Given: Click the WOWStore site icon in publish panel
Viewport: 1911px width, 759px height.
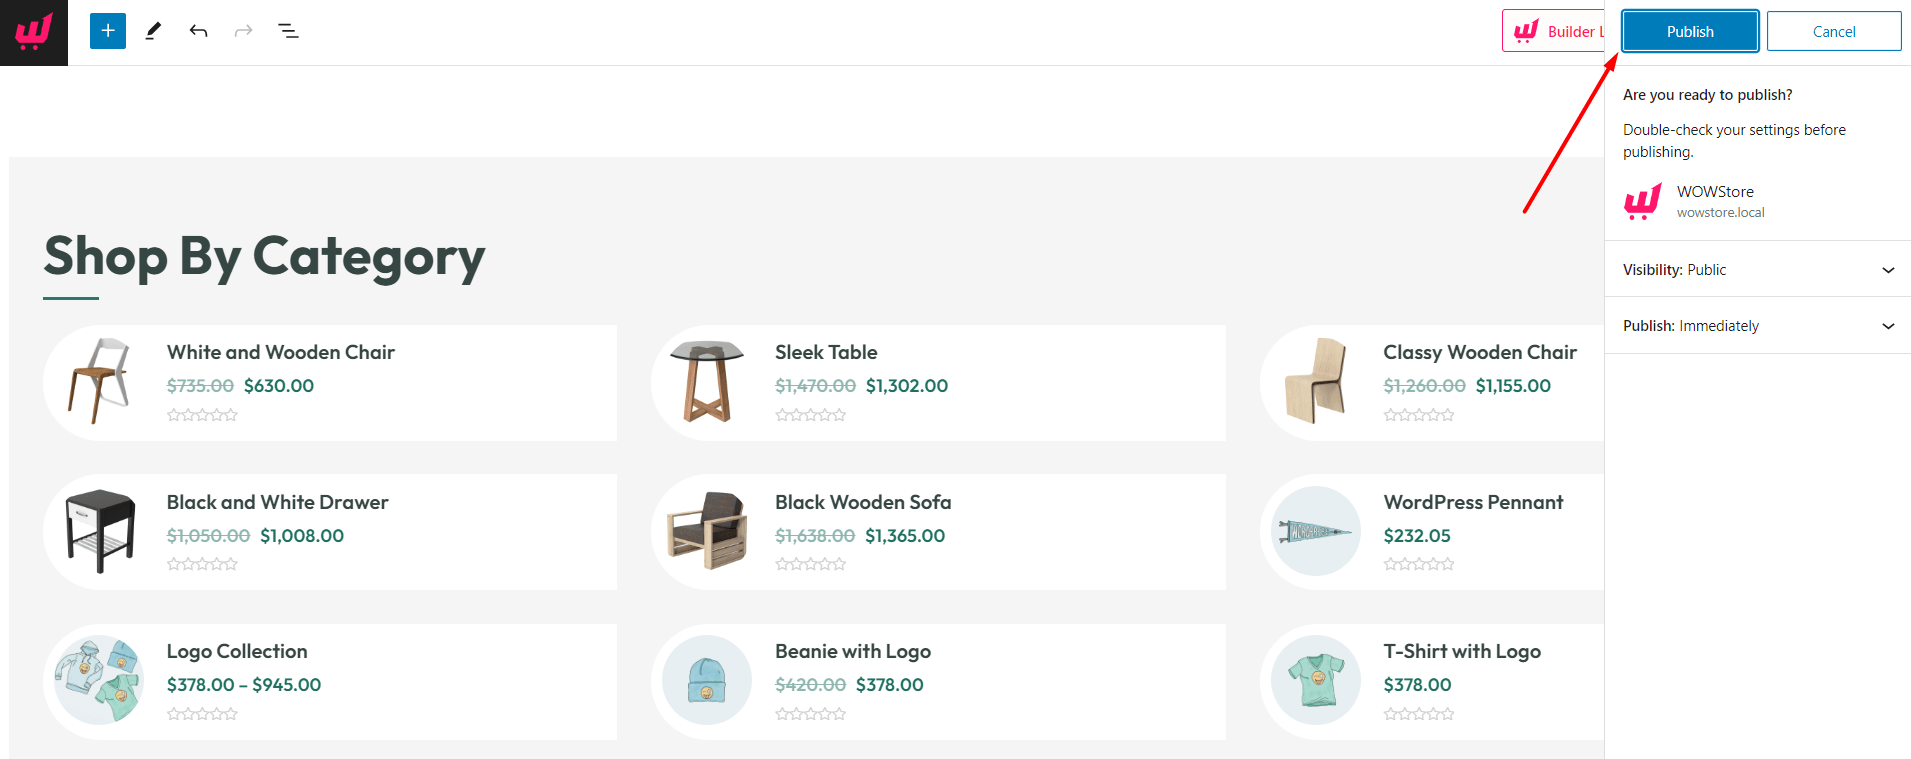Looking at the screenshot, I should pyautogui.click(x=1642, y=201).
